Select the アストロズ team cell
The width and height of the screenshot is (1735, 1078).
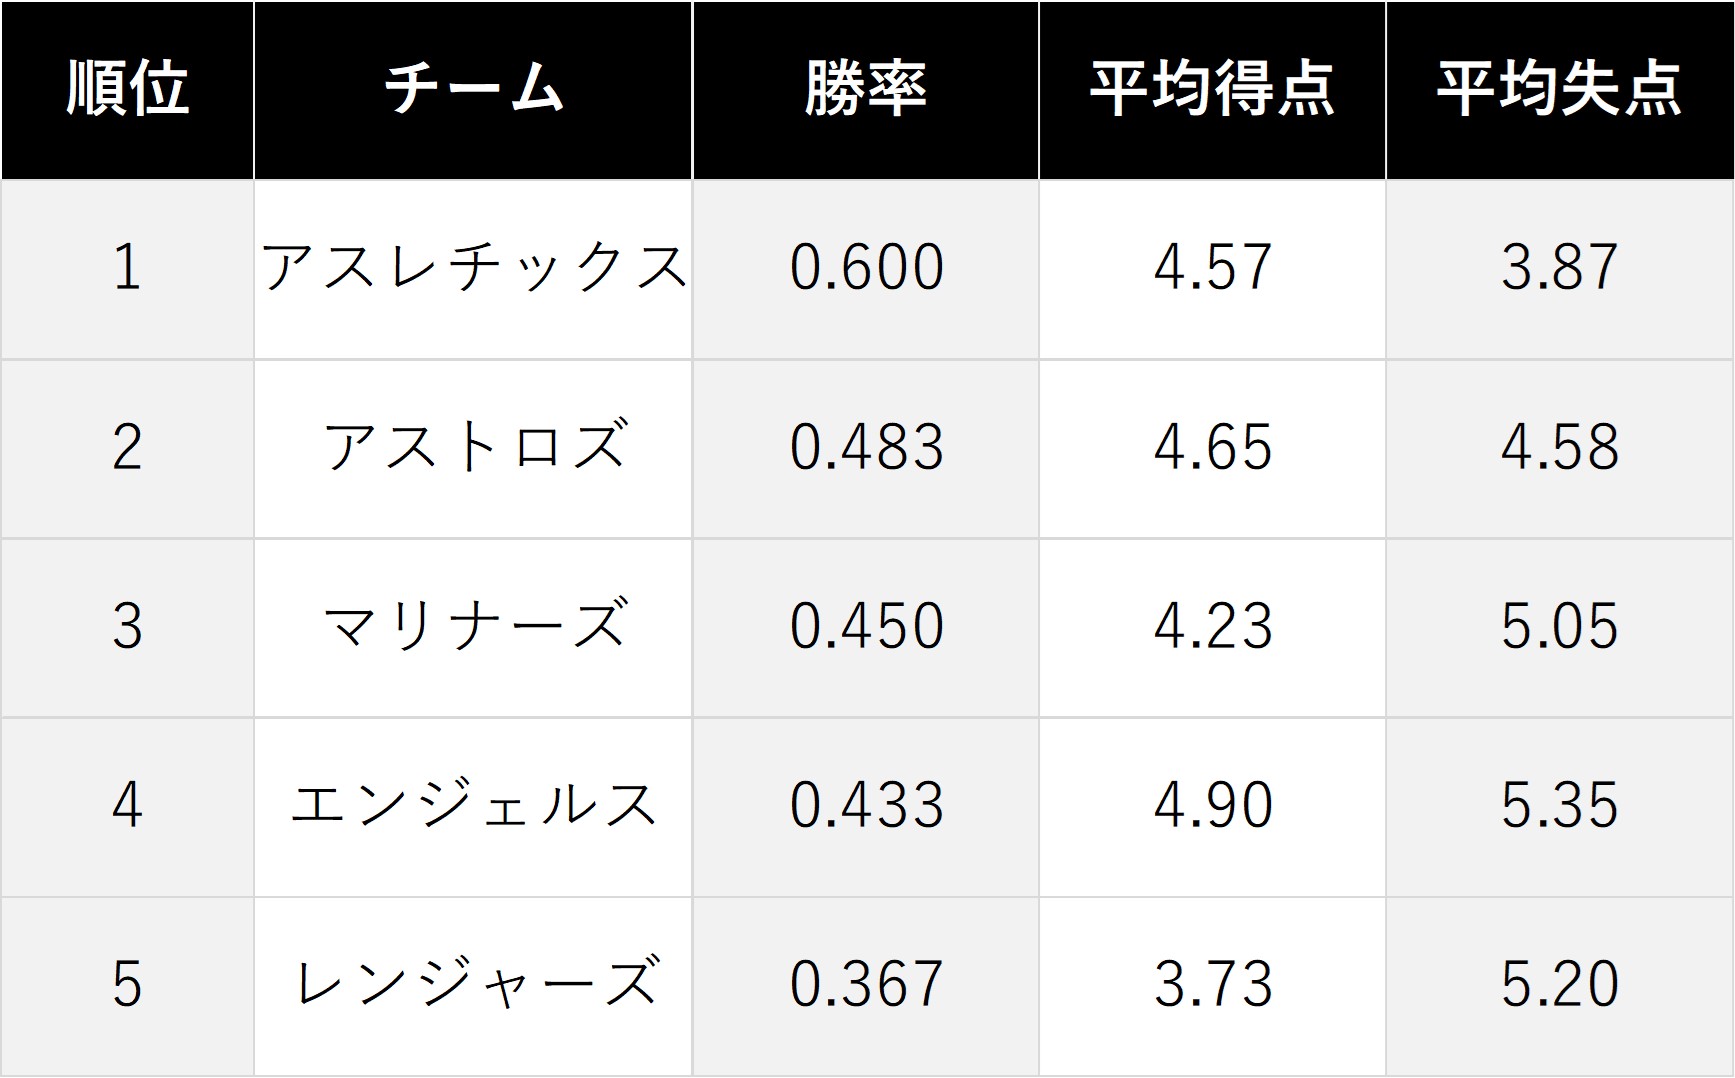tap(473, 449)
